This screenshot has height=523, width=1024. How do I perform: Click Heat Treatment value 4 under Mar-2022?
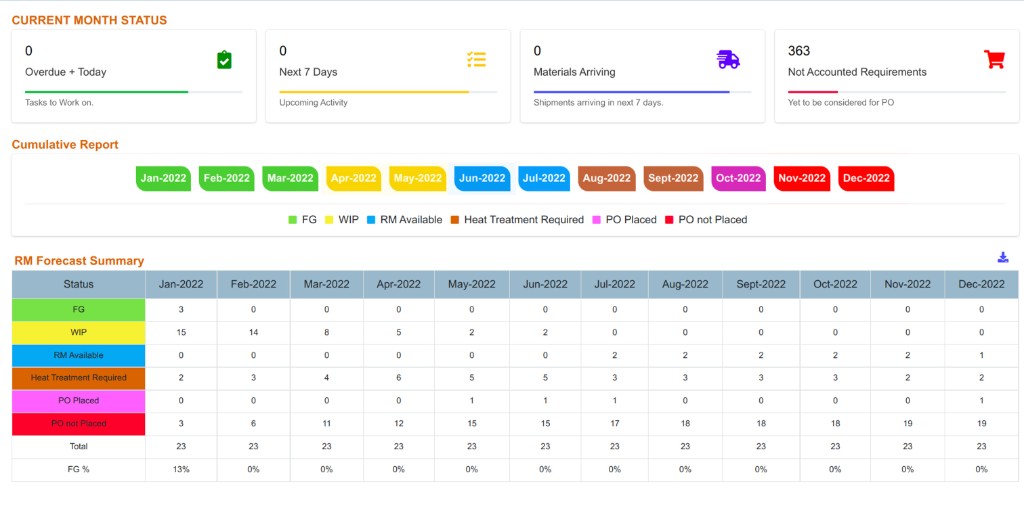coord(327,379)
